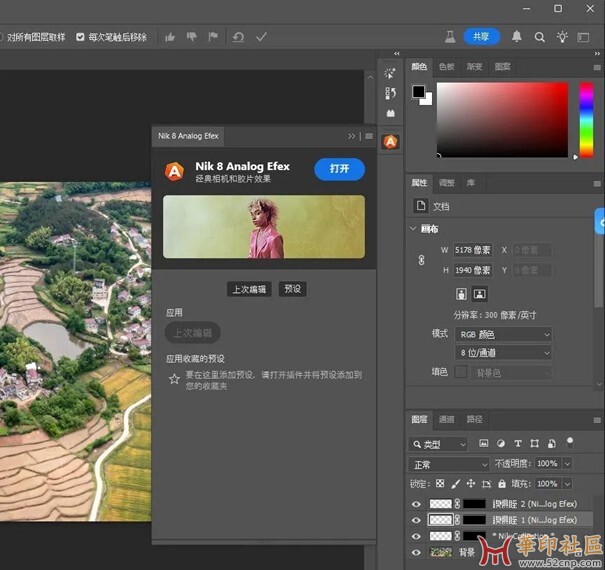Click the foreground color swatch

point(418,91)
